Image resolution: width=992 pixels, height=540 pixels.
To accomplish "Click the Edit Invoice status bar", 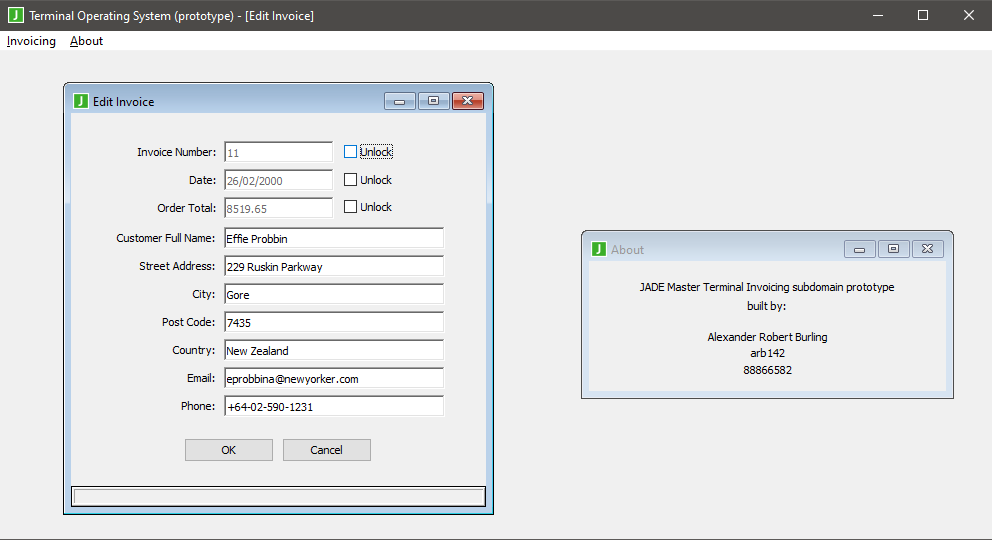I will [278, 496].
